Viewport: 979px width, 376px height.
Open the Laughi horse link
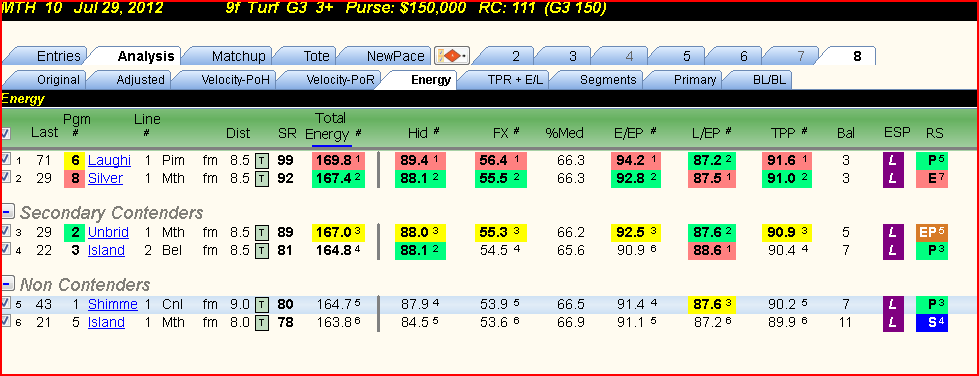(109, 161)
